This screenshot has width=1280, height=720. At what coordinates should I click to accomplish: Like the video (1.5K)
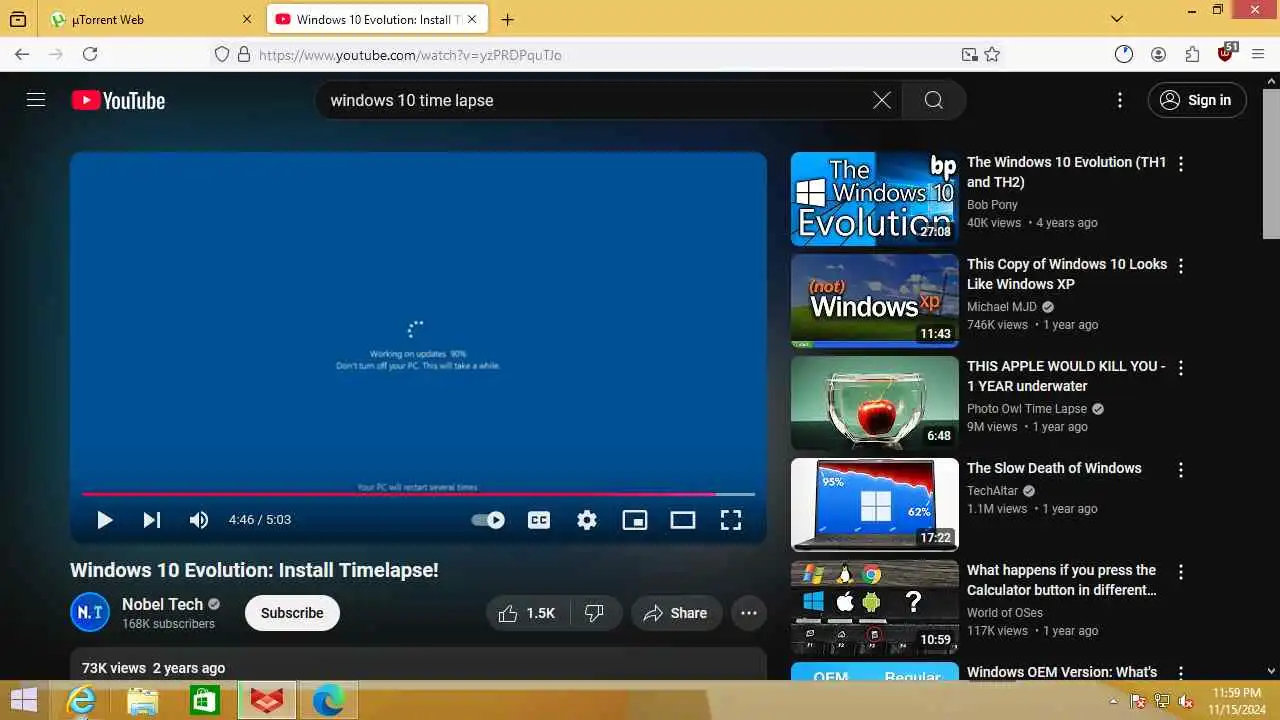point(527,613)
